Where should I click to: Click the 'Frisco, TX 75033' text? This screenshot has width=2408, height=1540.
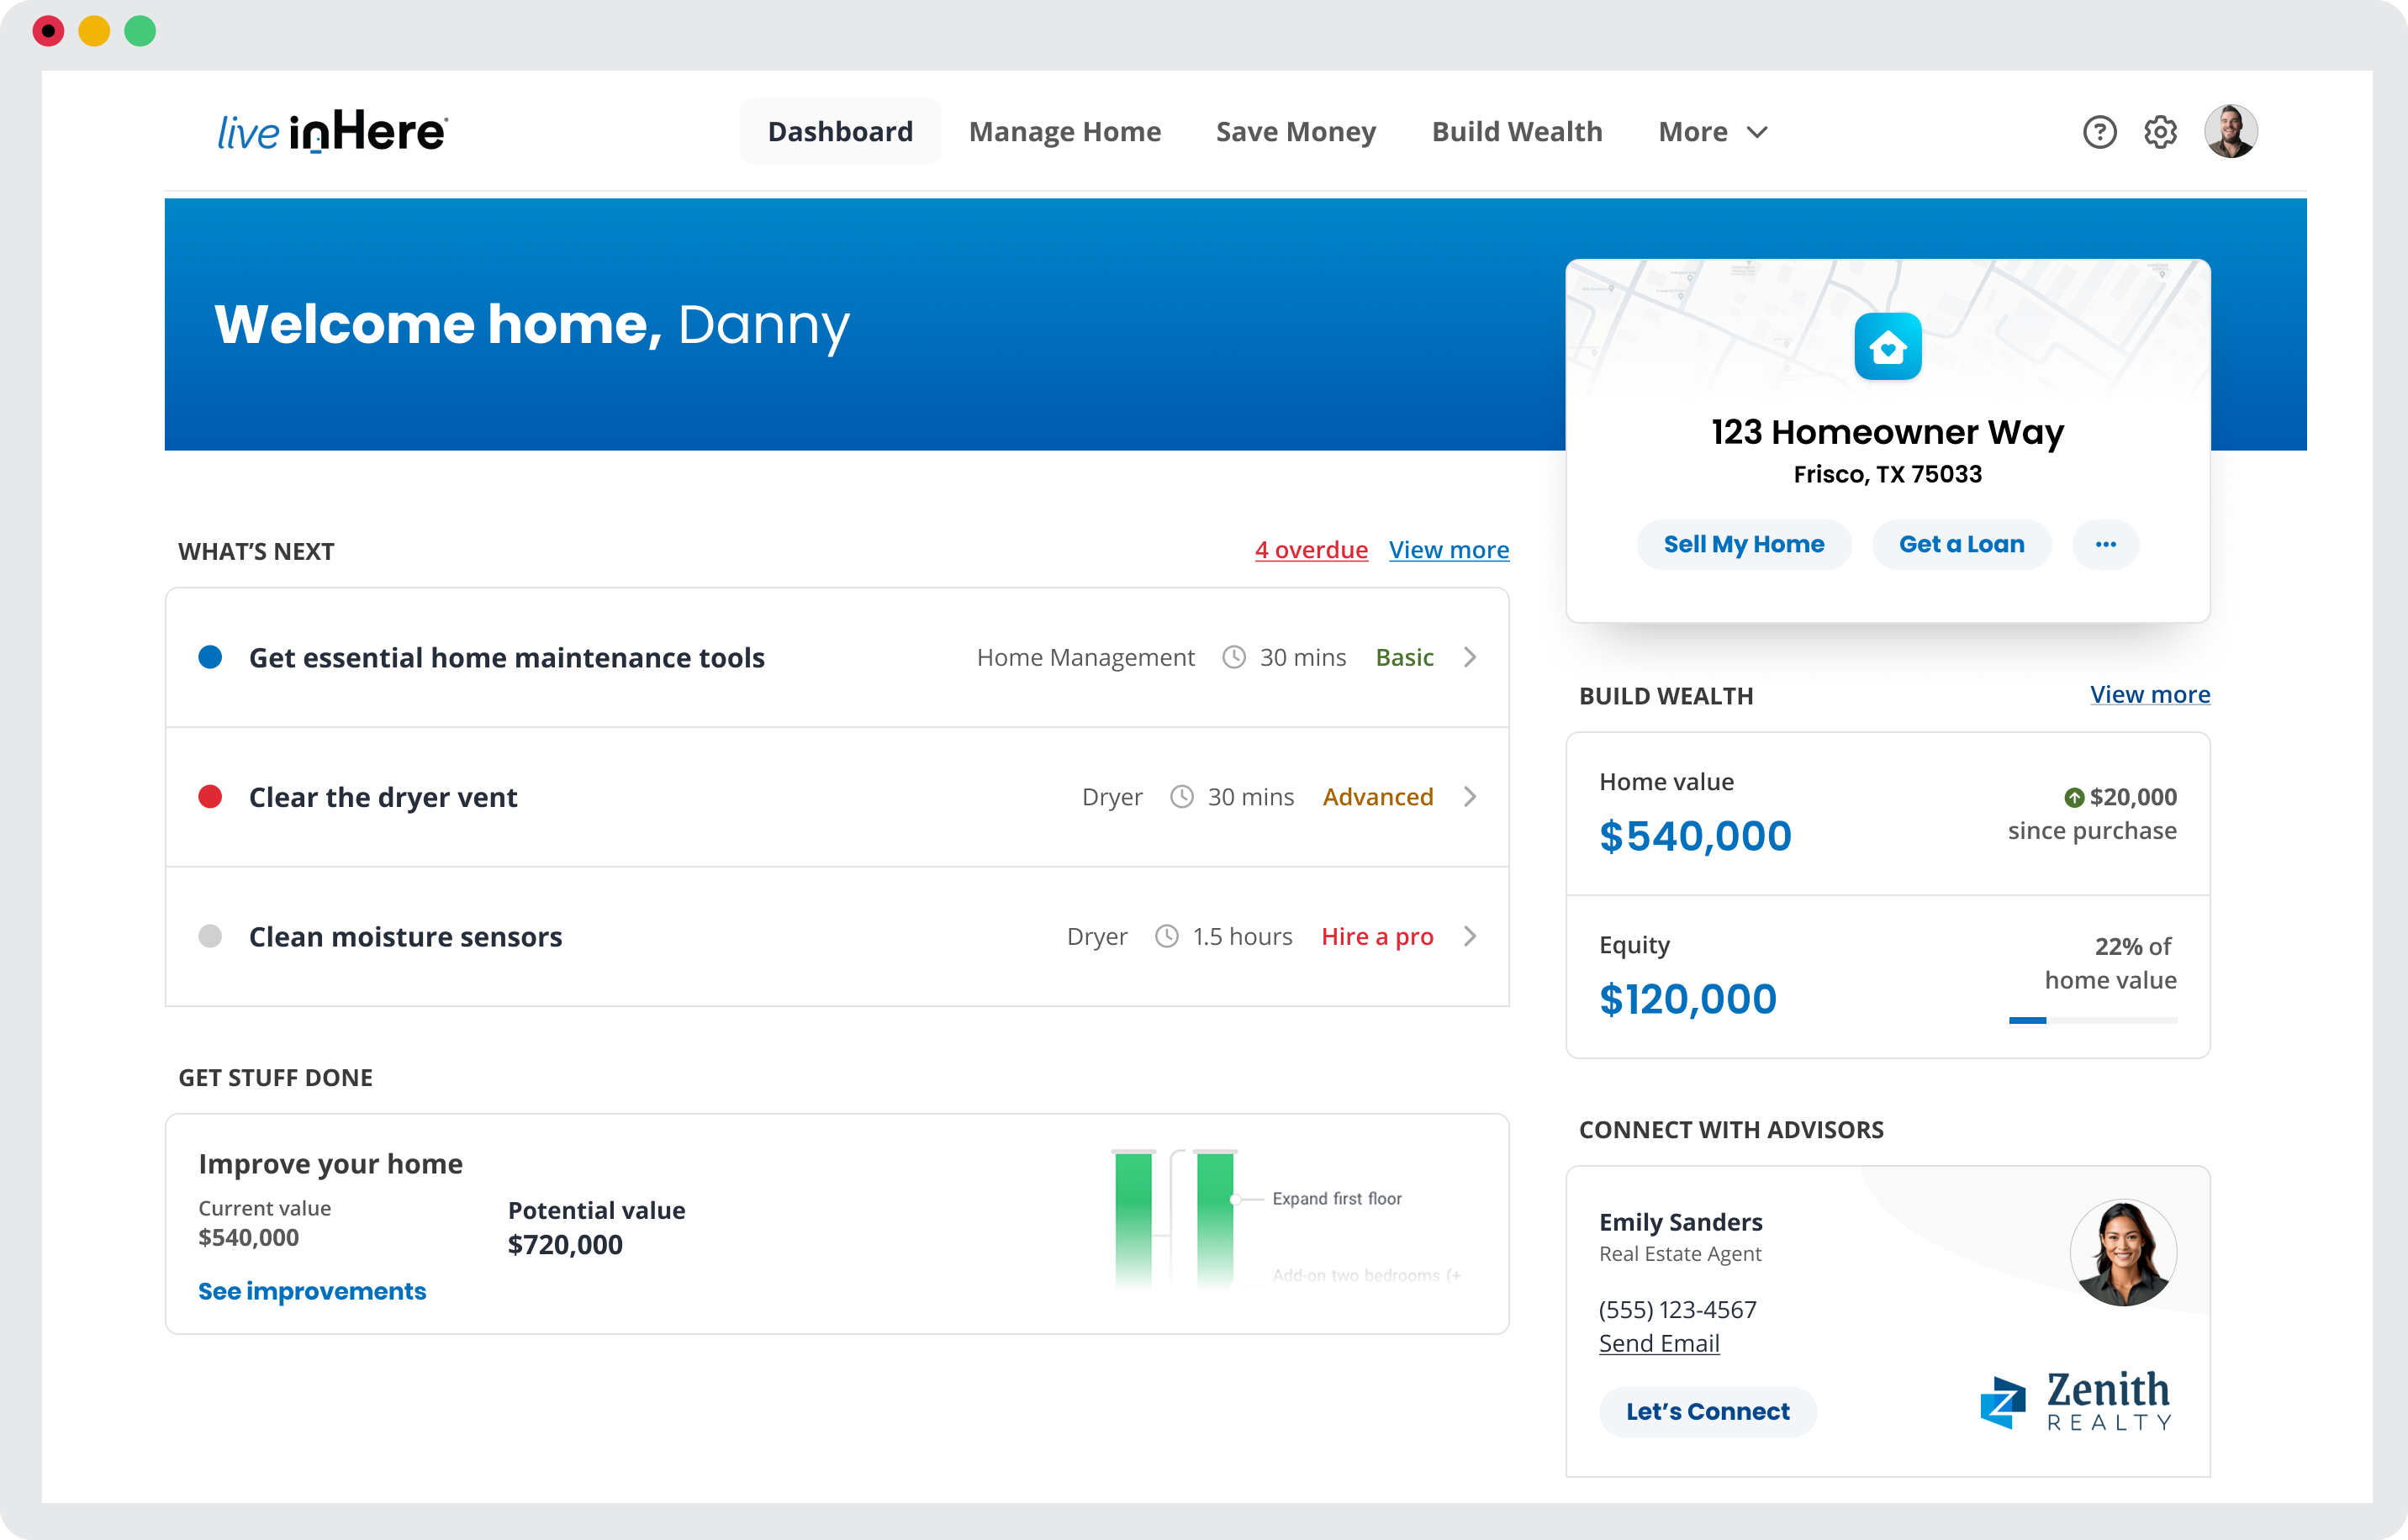[x=1887, y=474]
